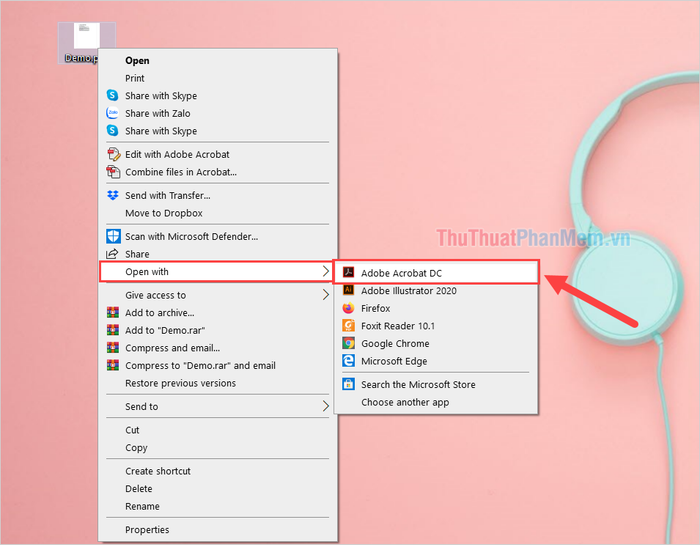
Task: Click the Microsoft Defender shield icon
Action: click(x=113, y=236)
